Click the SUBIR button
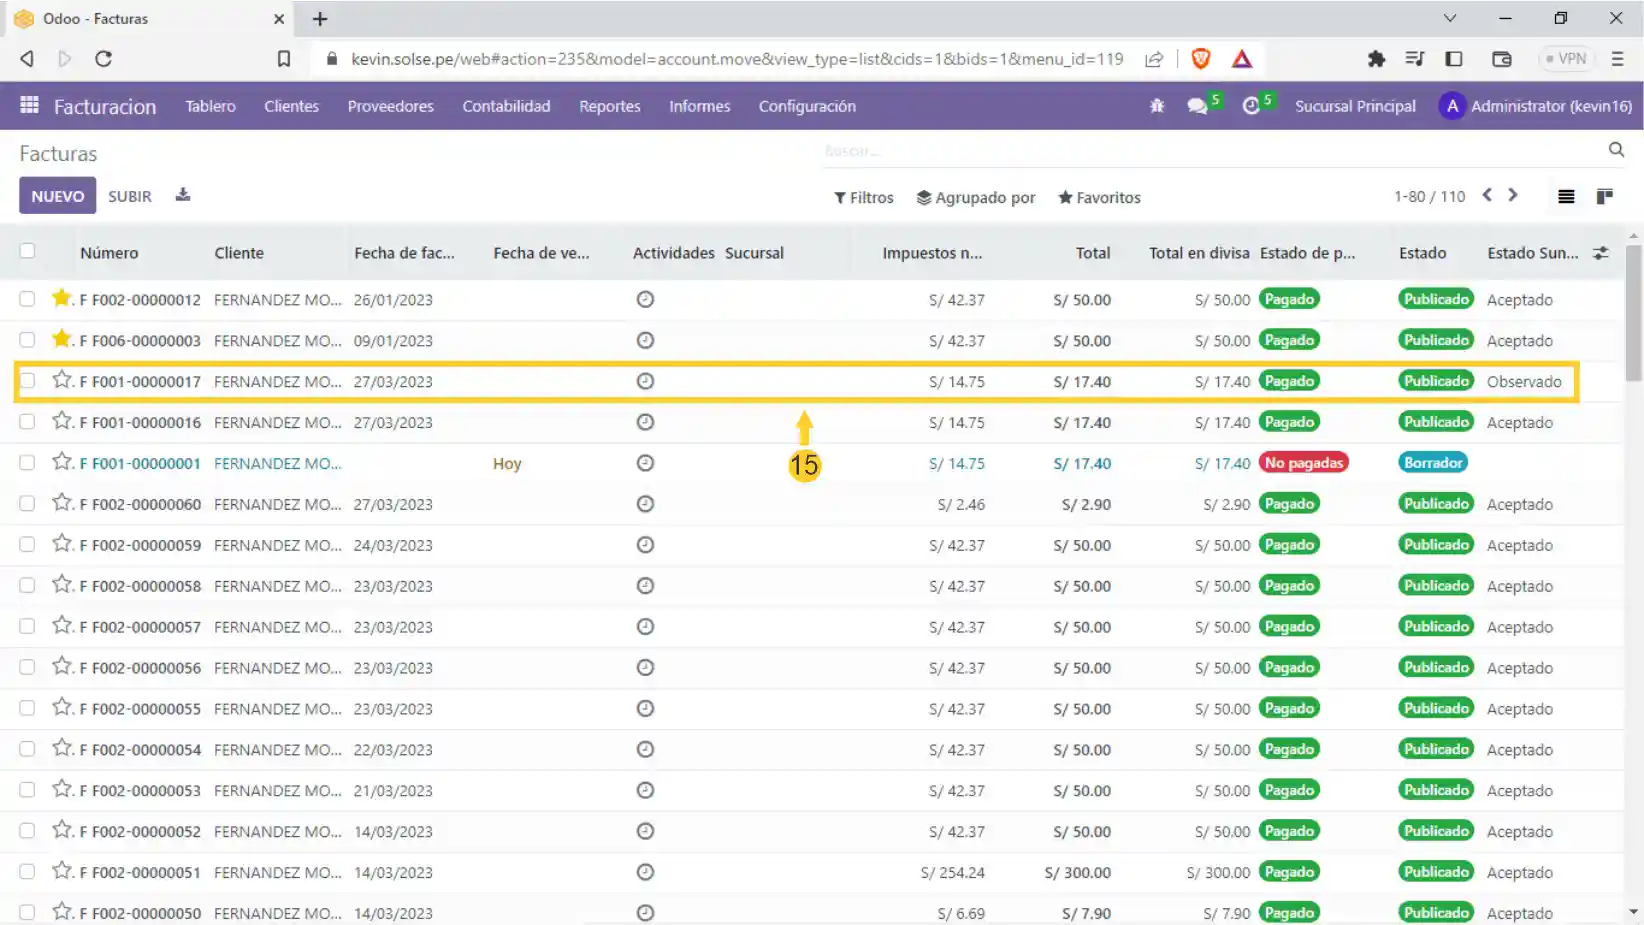1644x925 pixels. (130, 196)
